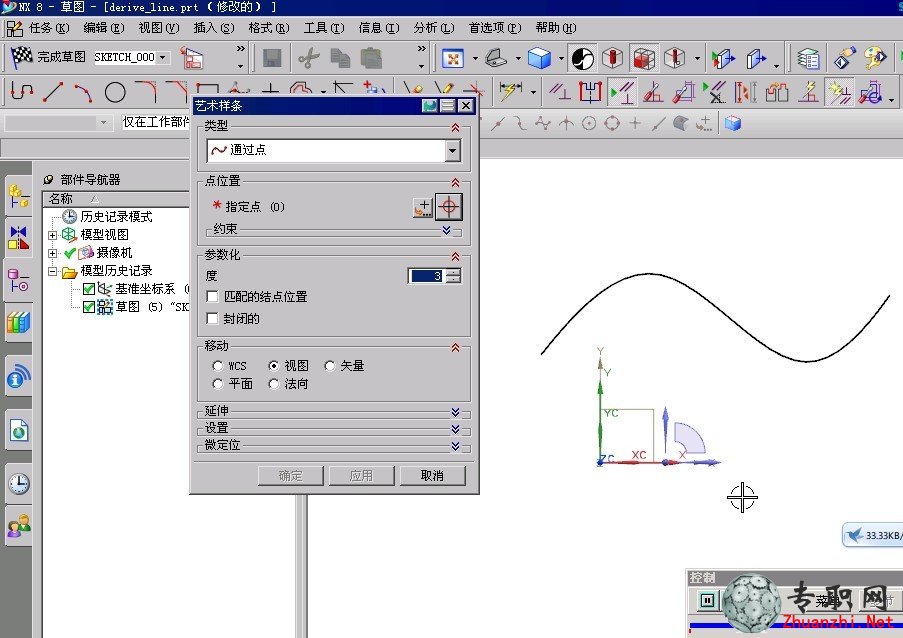Click the floppy disk Save icon
This screenshot has height=638, width=903.
coord(272,58)
